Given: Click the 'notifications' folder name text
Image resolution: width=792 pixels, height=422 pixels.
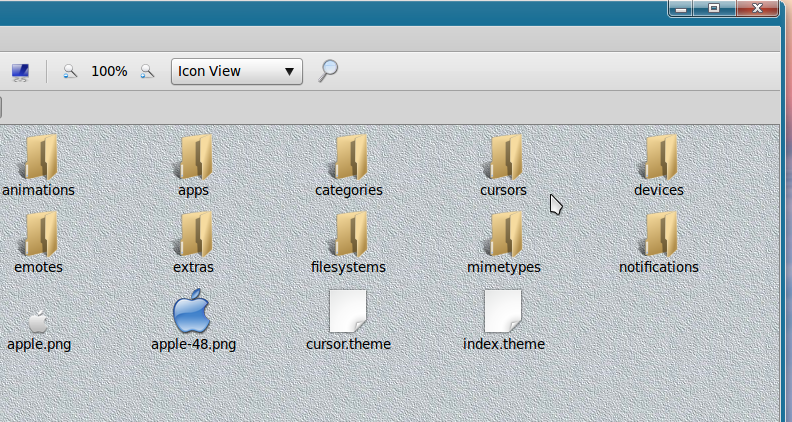Looking at the screenshot, I should click(x=659, y=267).
